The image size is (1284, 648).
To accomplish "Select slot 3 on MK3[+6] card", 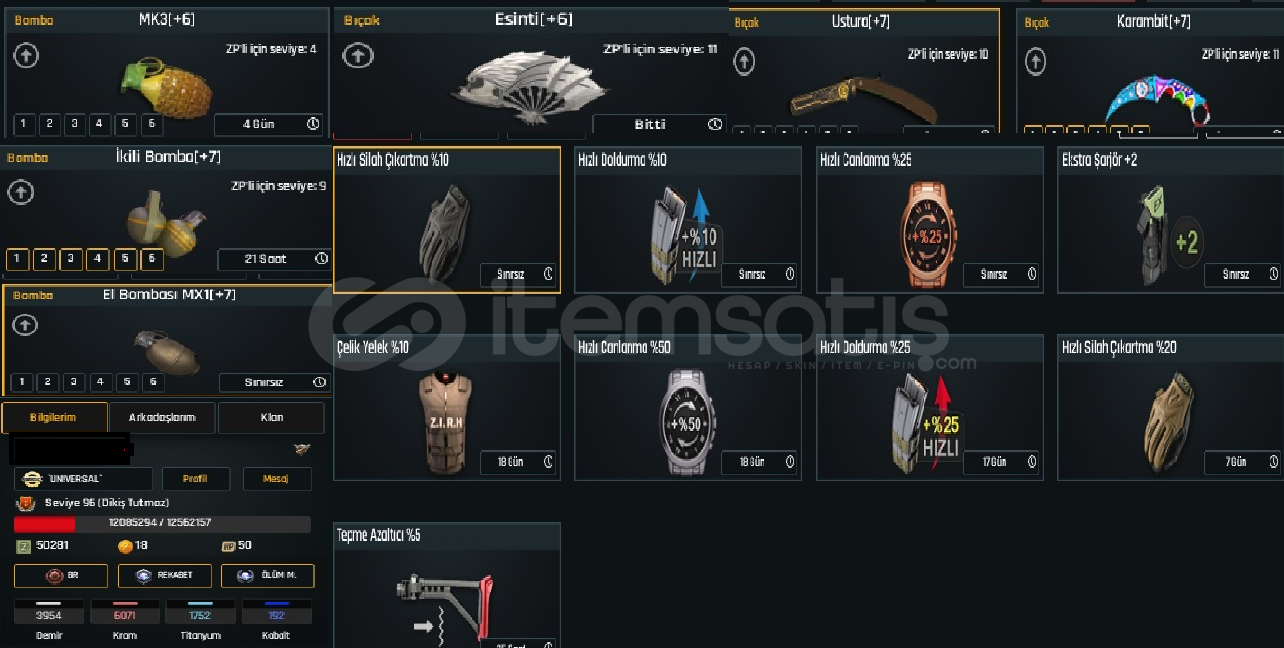I will click(74, 124).
